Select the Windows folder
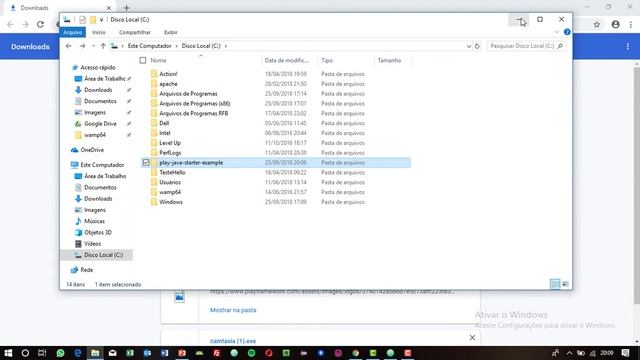 [171, 202]
